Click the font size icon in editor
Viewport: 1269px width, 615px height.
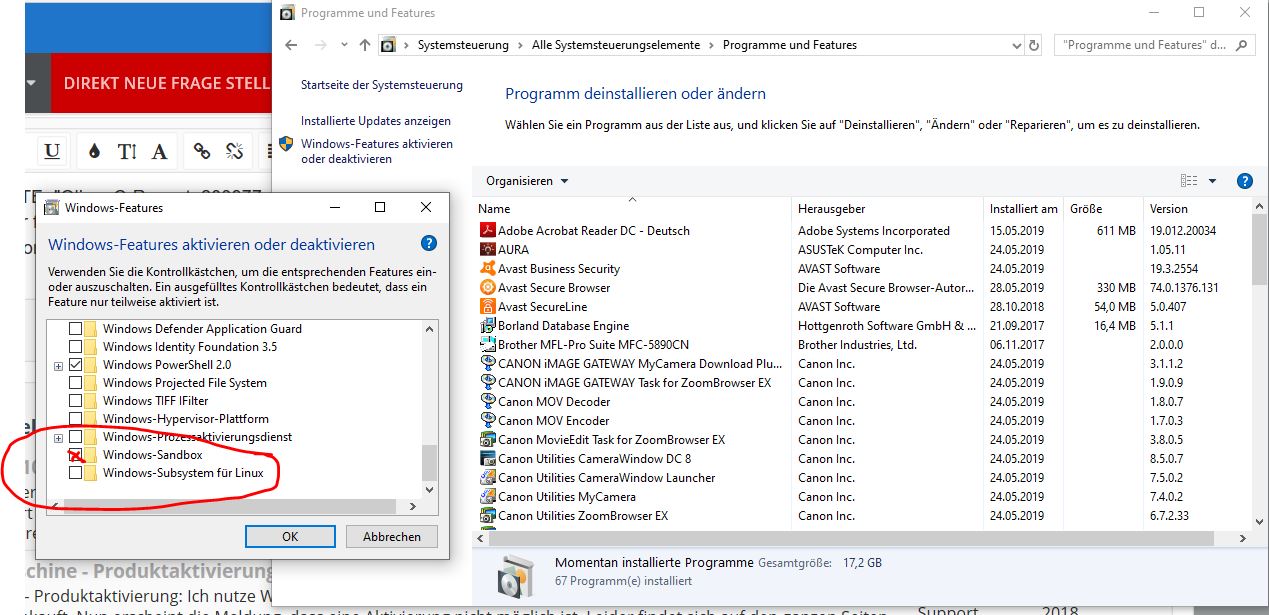127,151
